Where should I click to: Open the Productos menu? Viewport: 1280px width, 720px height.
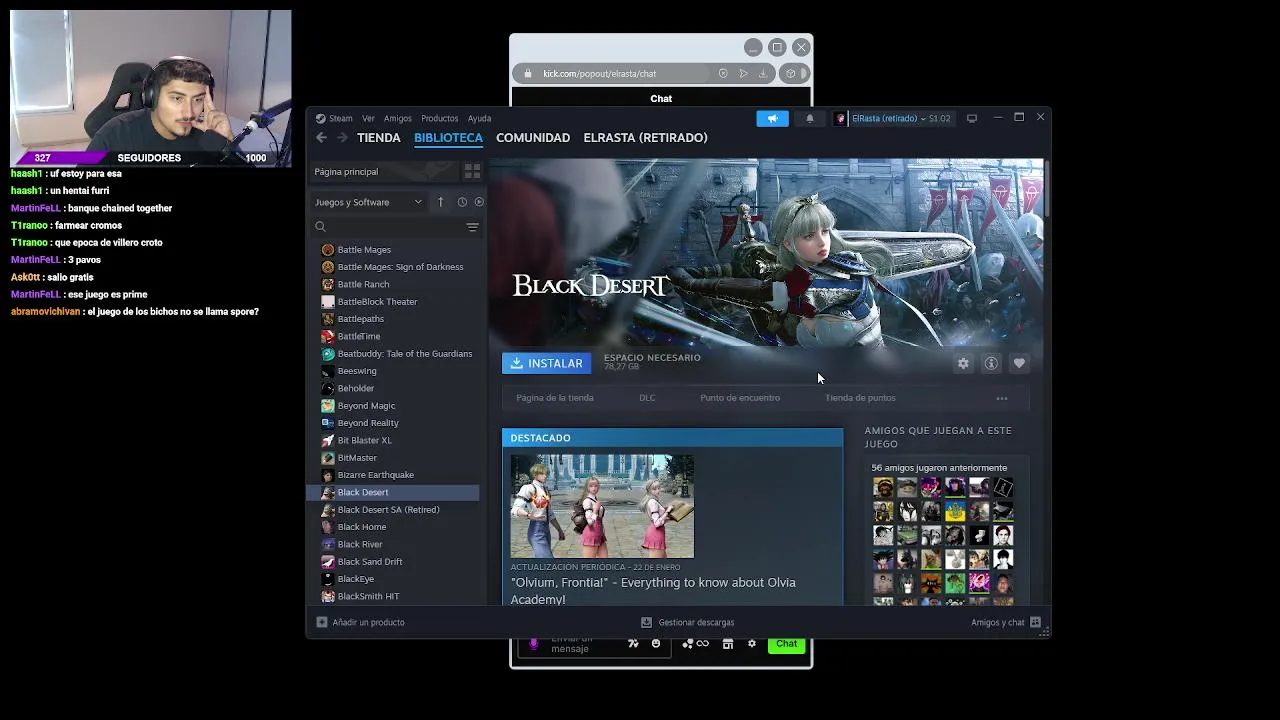click(440, 118)
